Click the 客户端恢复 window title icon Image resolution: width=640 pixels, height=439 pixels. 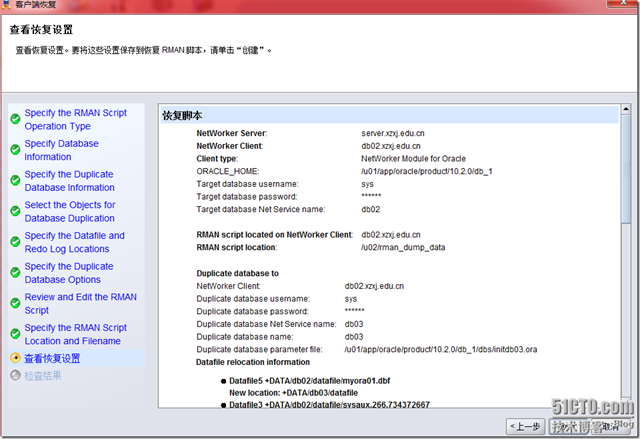click(x=6, y=4)
